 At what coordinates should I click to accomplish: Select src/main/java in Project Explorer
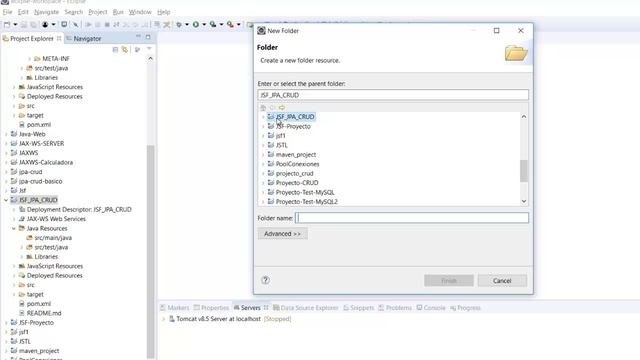click(53, 238)
